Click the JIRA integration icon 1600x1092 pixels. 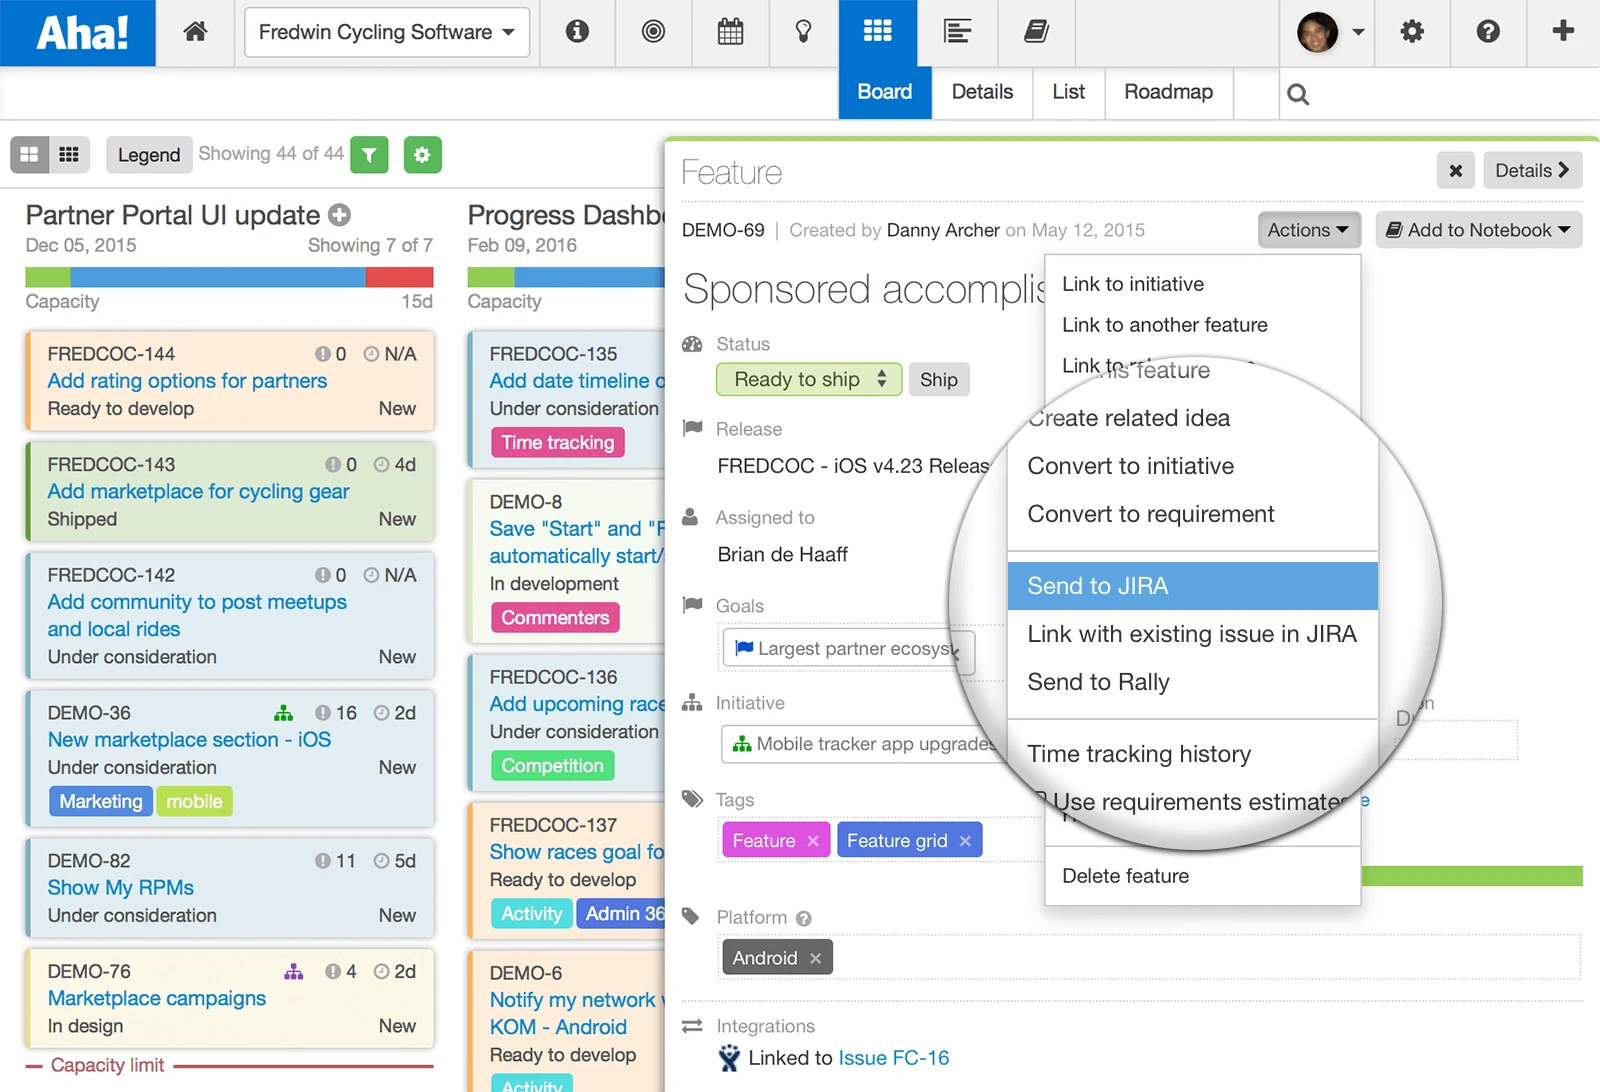coord(729,1058)
